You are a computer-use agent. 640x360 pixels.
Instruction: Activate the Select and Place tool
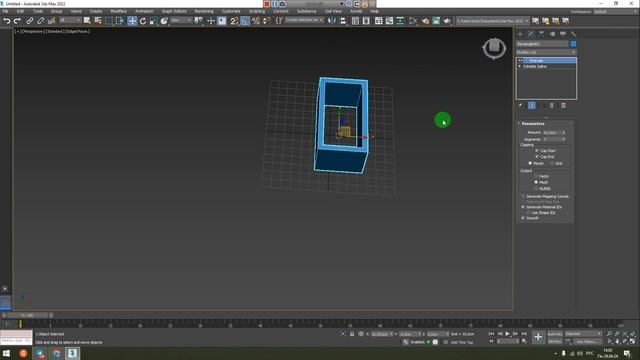(164, 20)
